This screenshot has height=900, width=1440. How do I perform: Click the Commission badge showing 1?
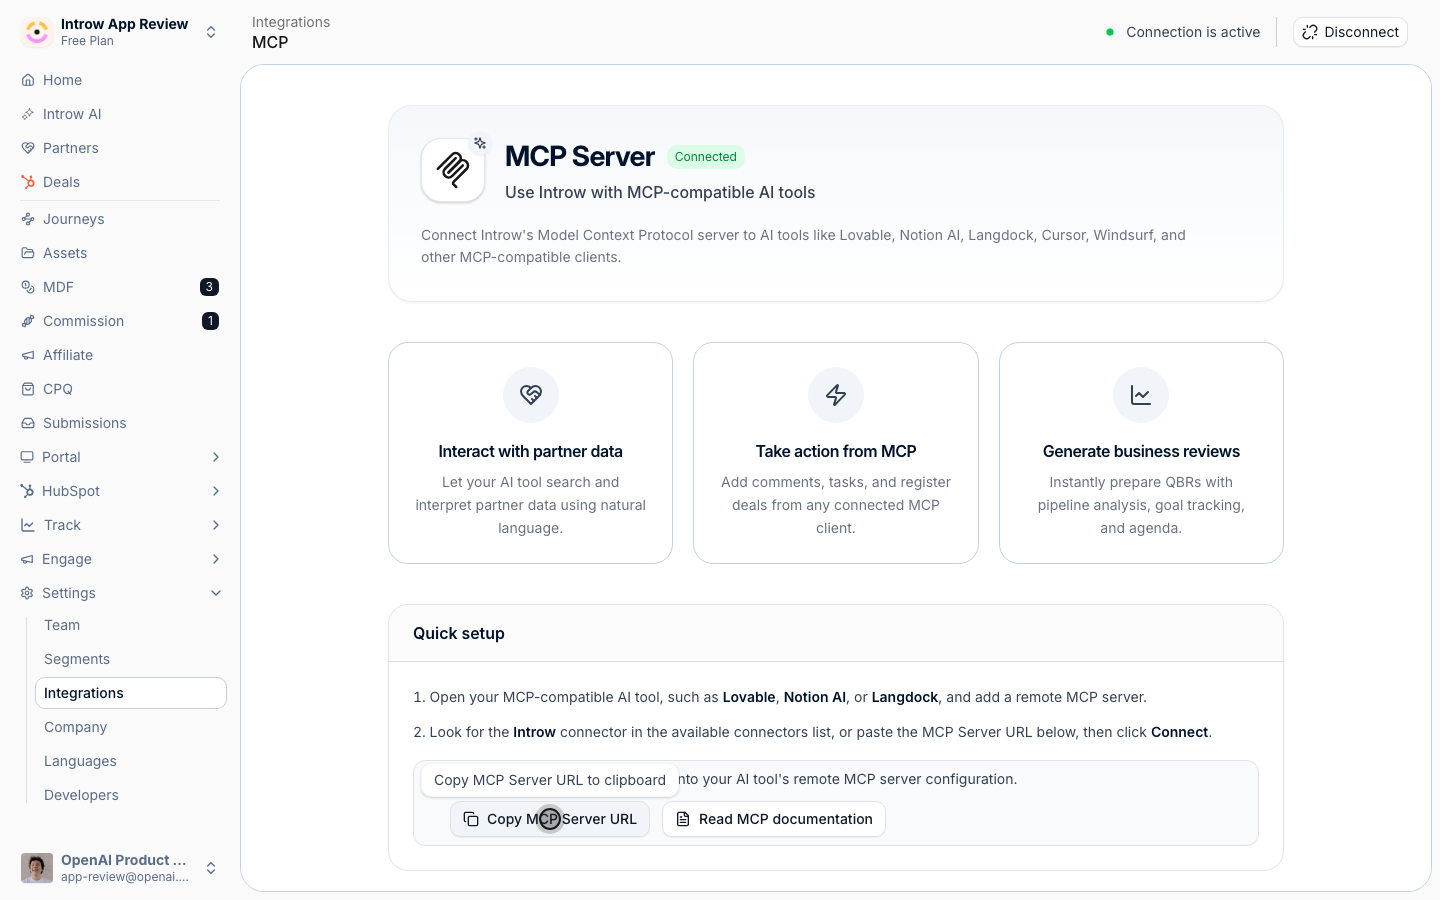[210, 321]
